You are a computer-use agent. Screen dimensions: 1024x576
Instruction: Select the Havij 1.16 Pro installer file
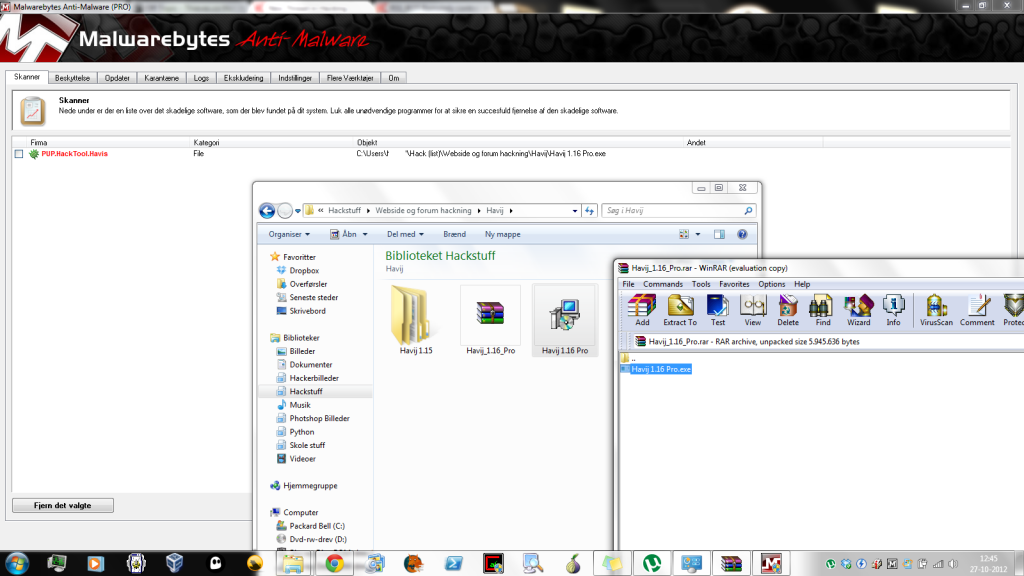565,320
